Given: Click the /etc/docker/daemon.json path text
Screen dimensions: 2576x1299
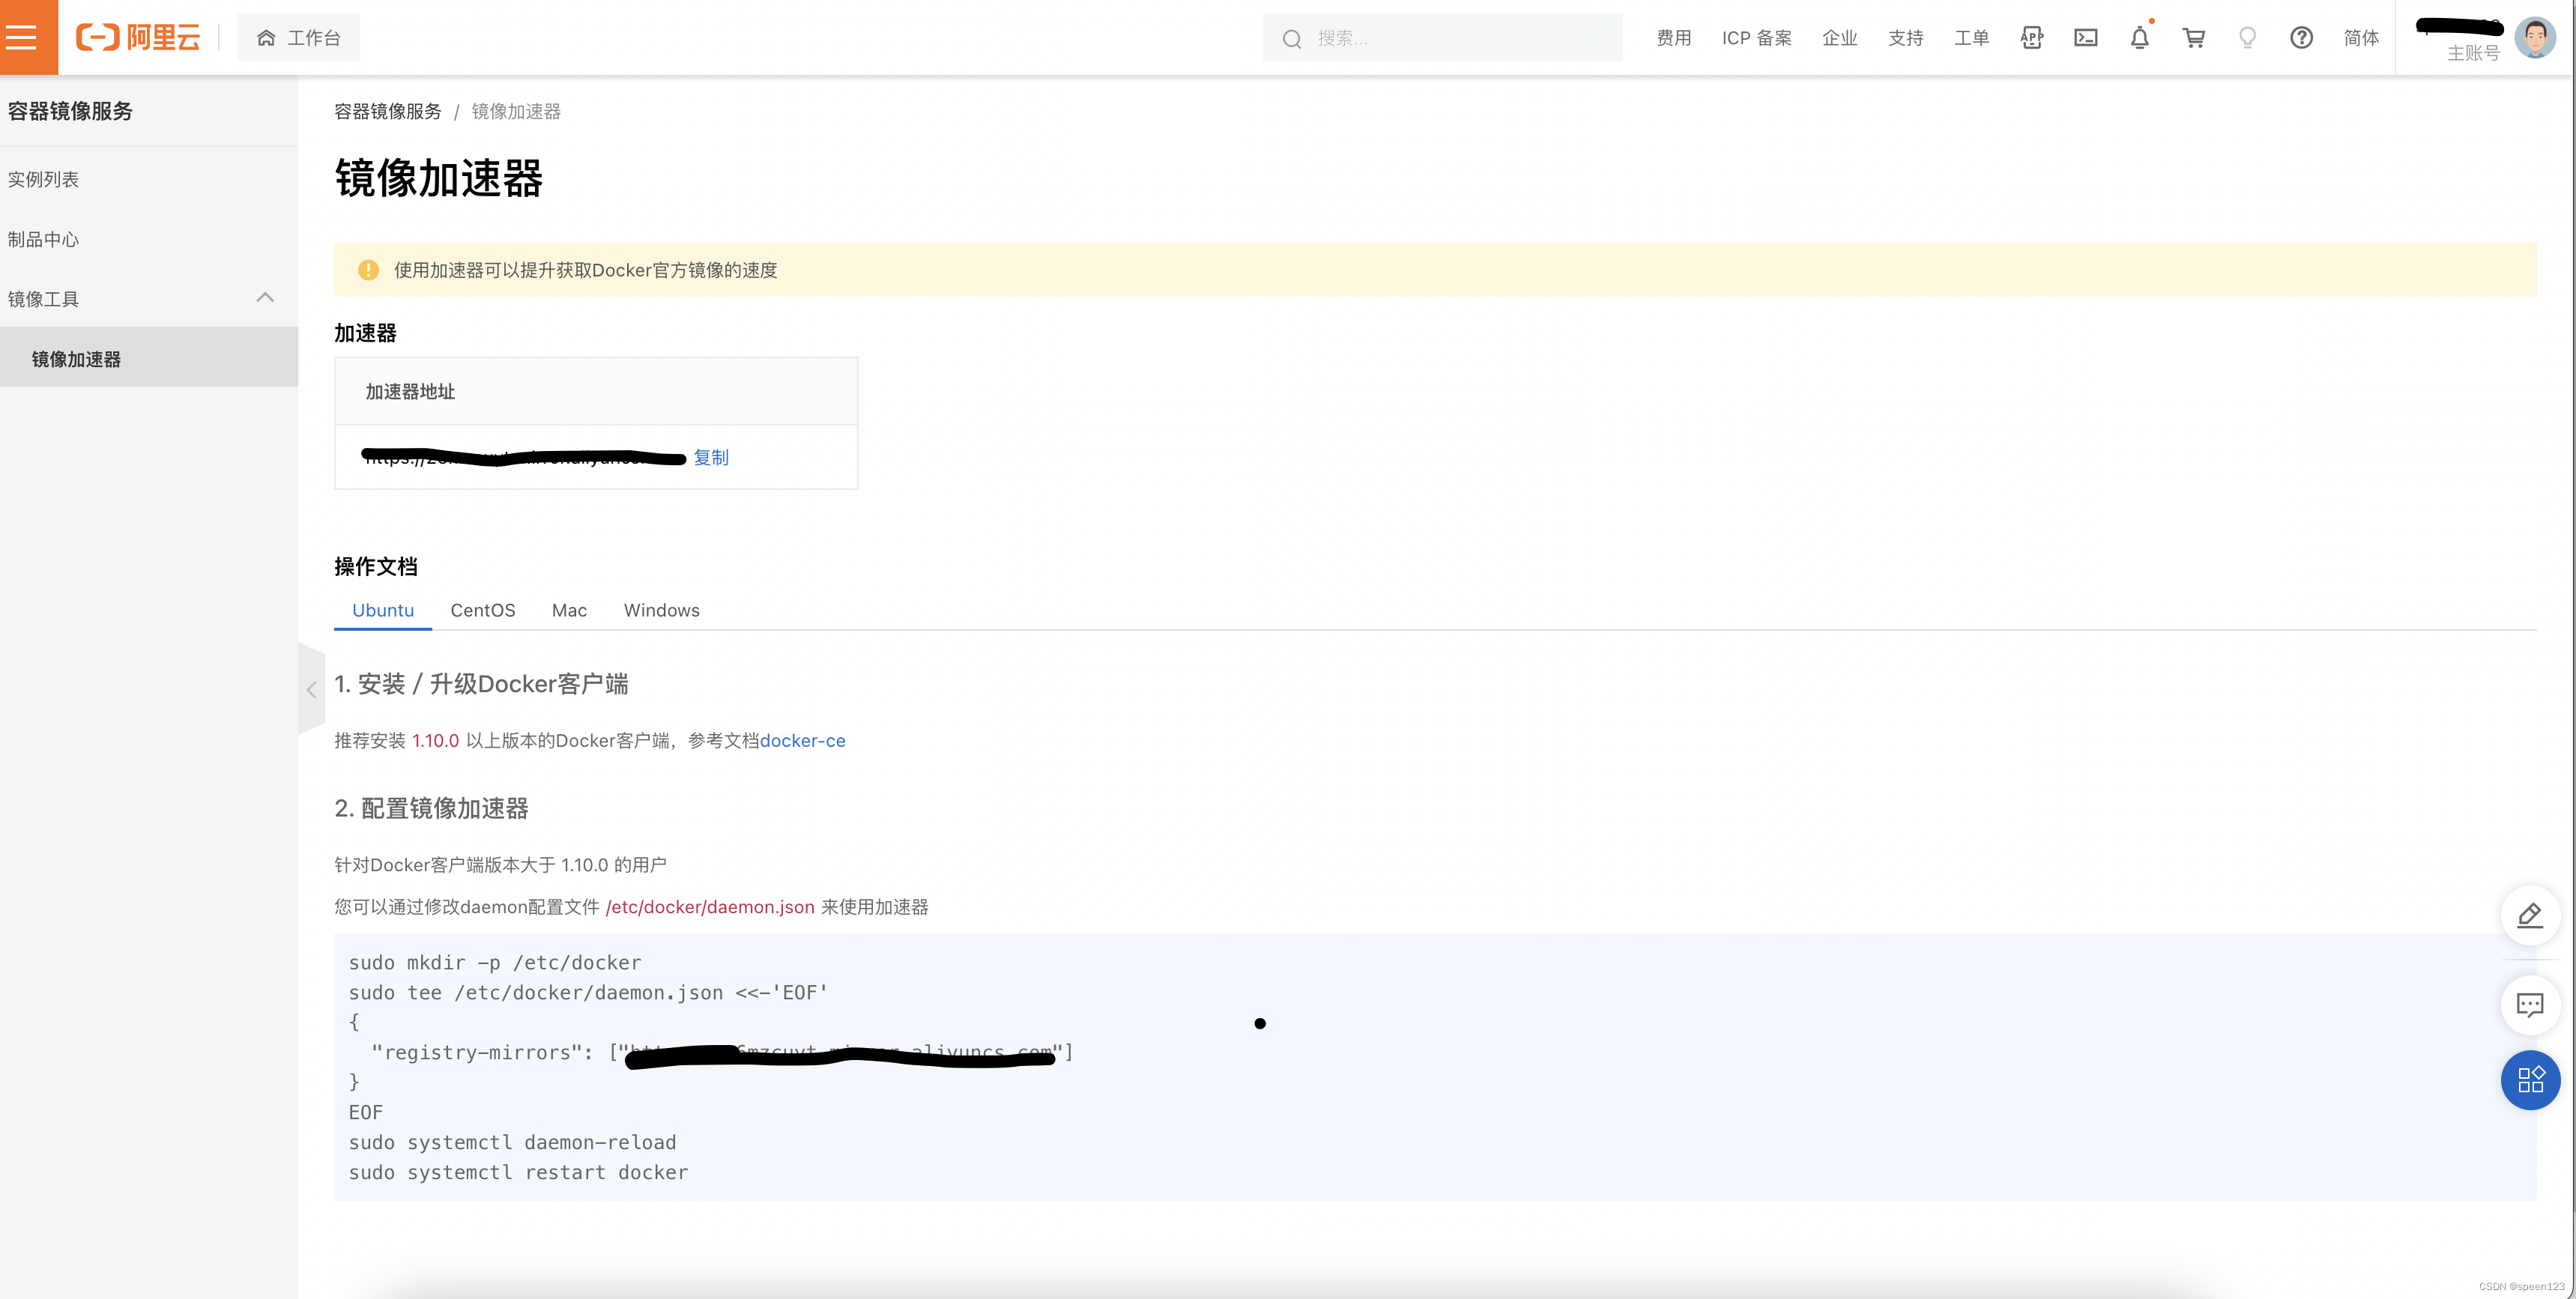Looking at the screenshot, I should [710, 907].
